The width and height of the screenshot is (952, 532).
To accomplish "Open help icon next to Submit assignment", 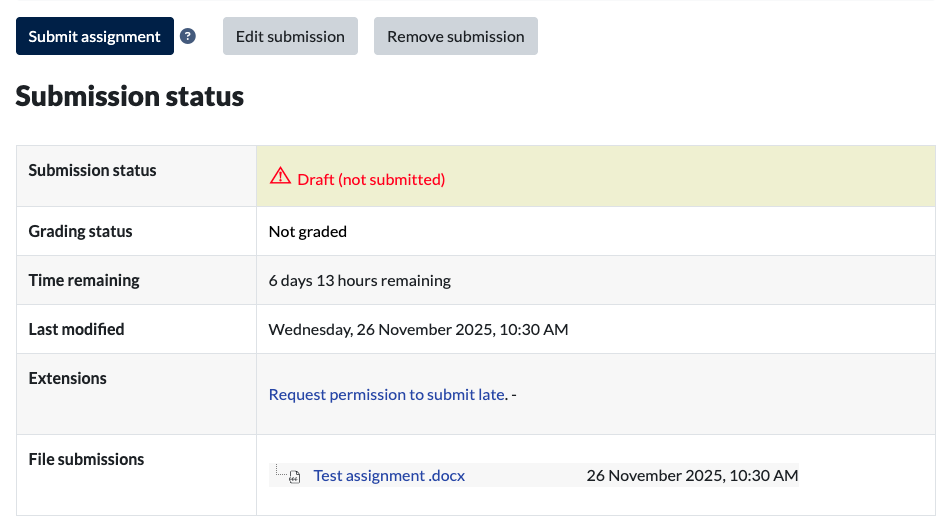I will click(188, 36).
